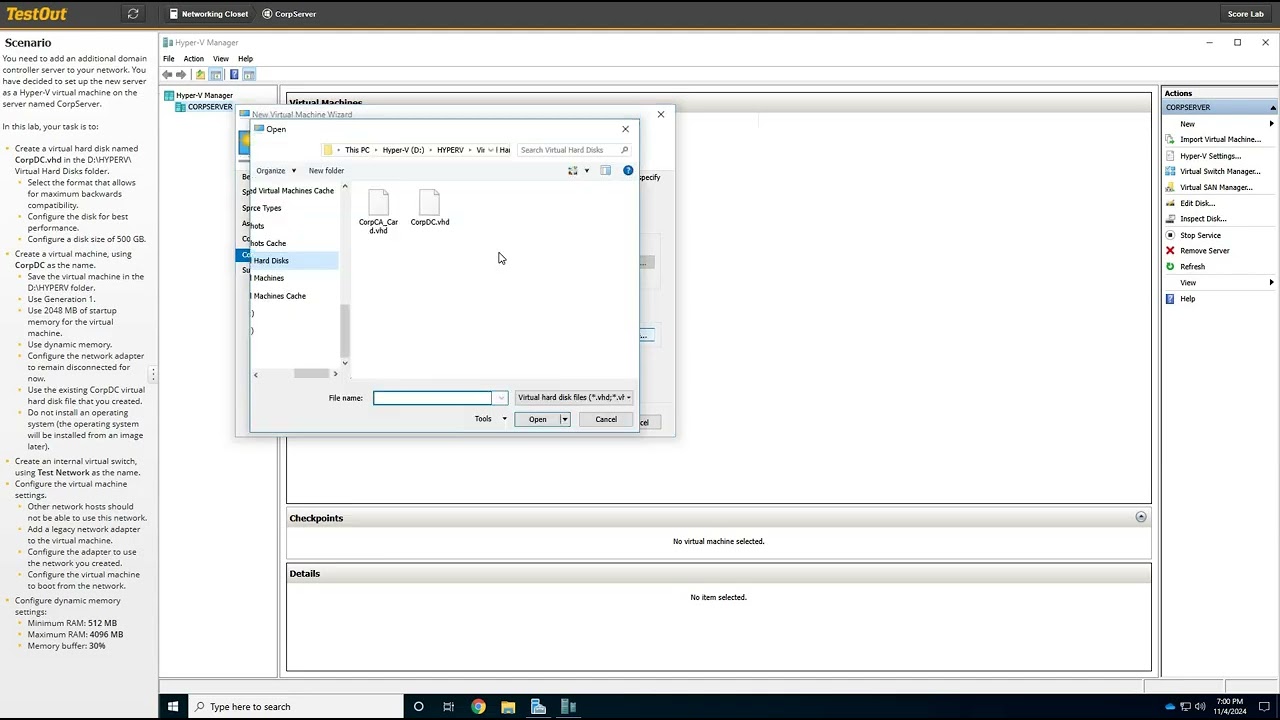Collapse the CORPSERVER actions section

tap(1272, 107)
